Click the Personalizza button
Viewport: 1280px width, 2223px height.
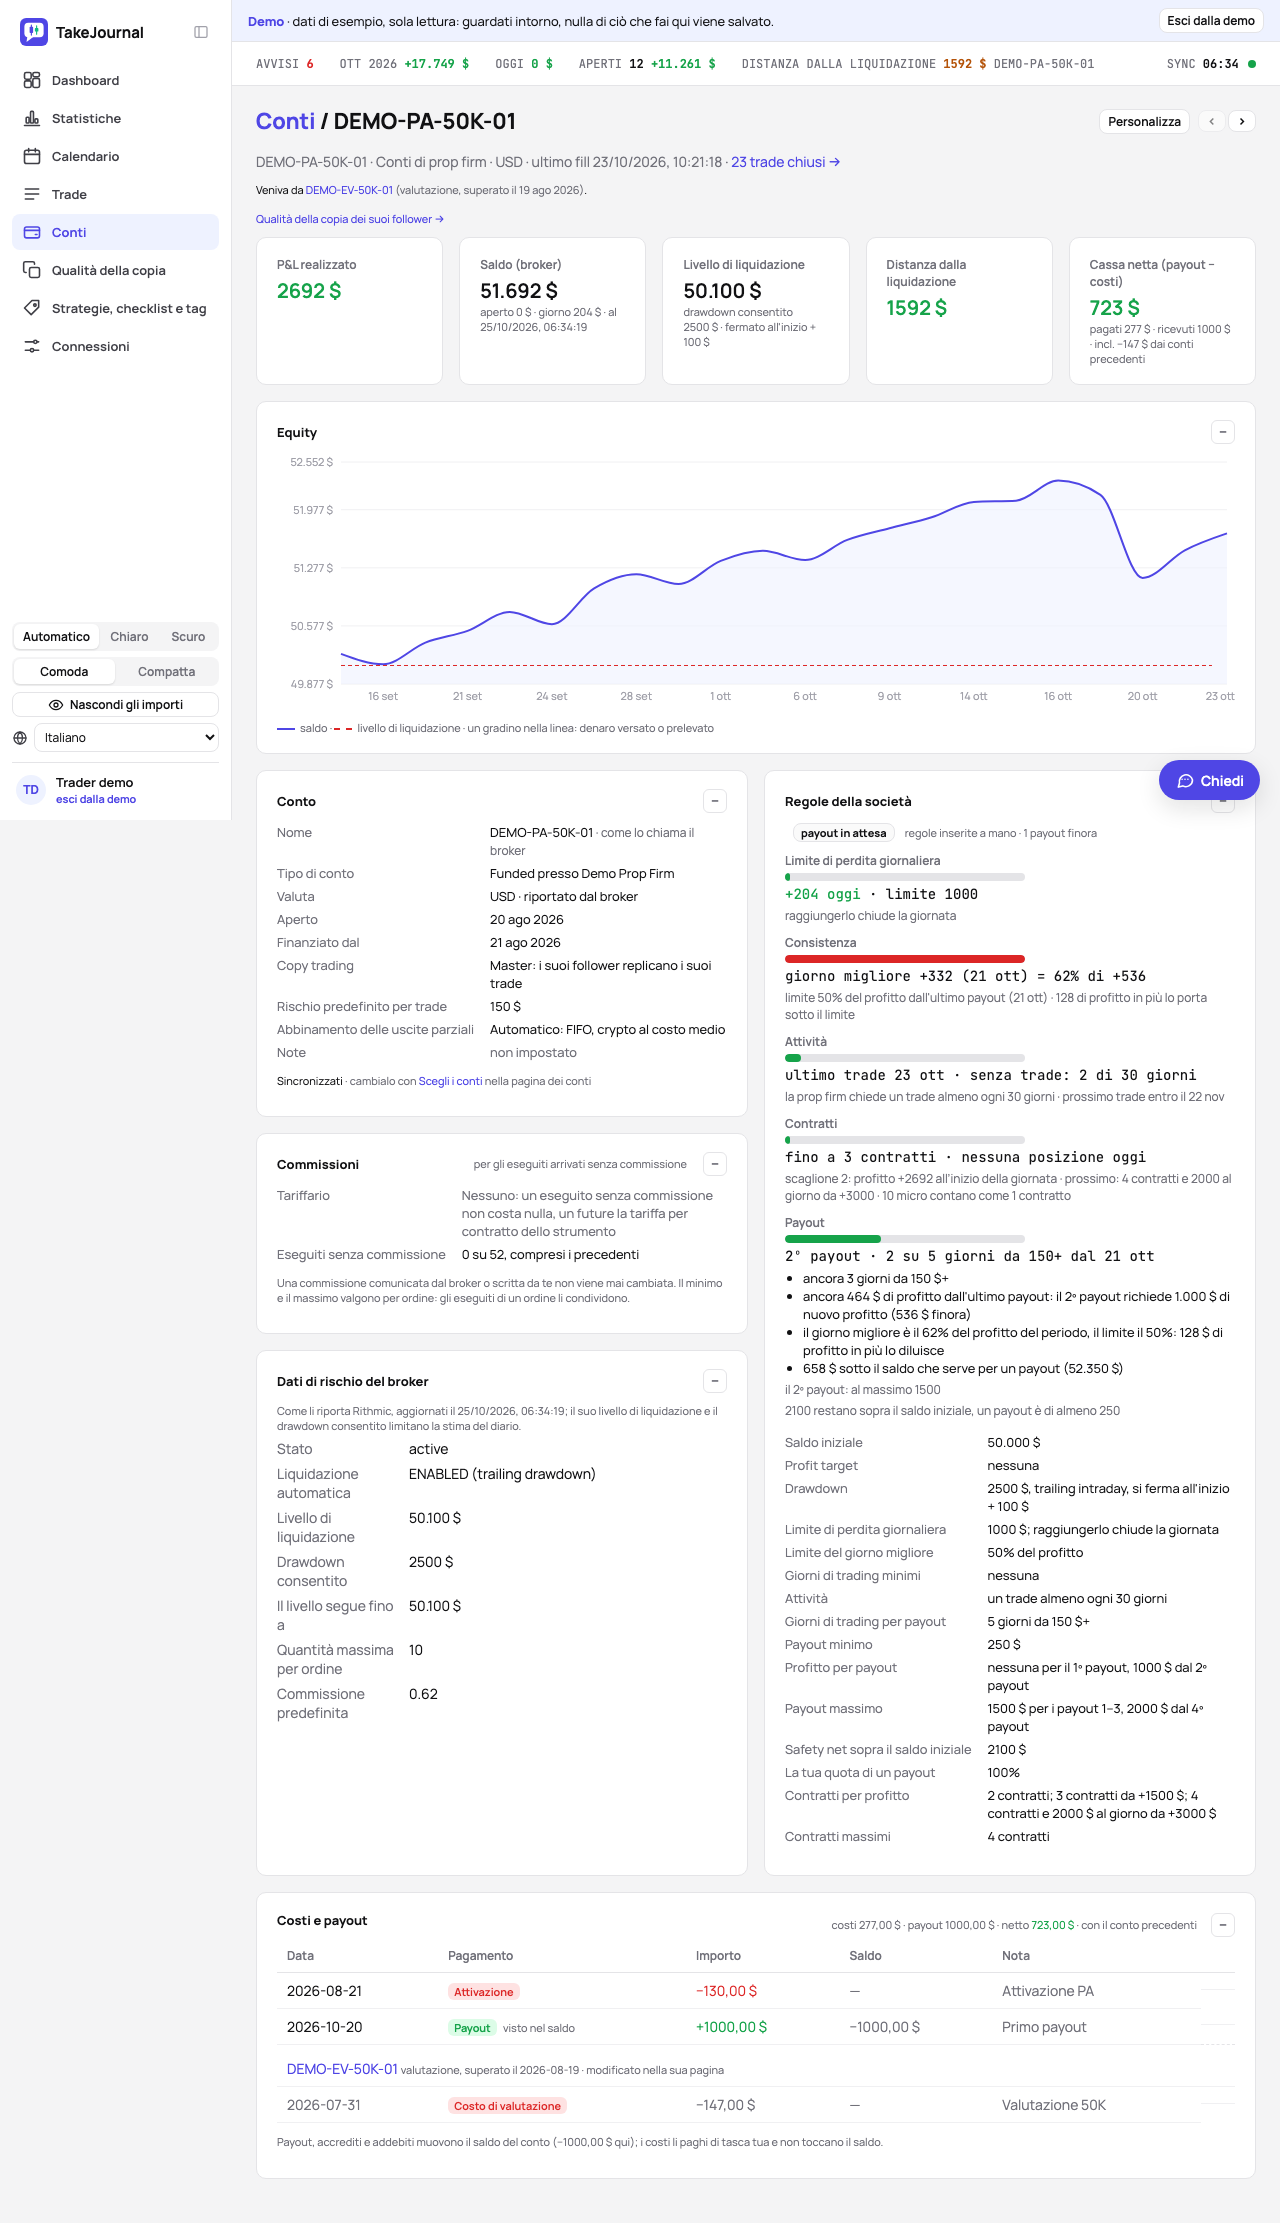(x=1144, y=121)
